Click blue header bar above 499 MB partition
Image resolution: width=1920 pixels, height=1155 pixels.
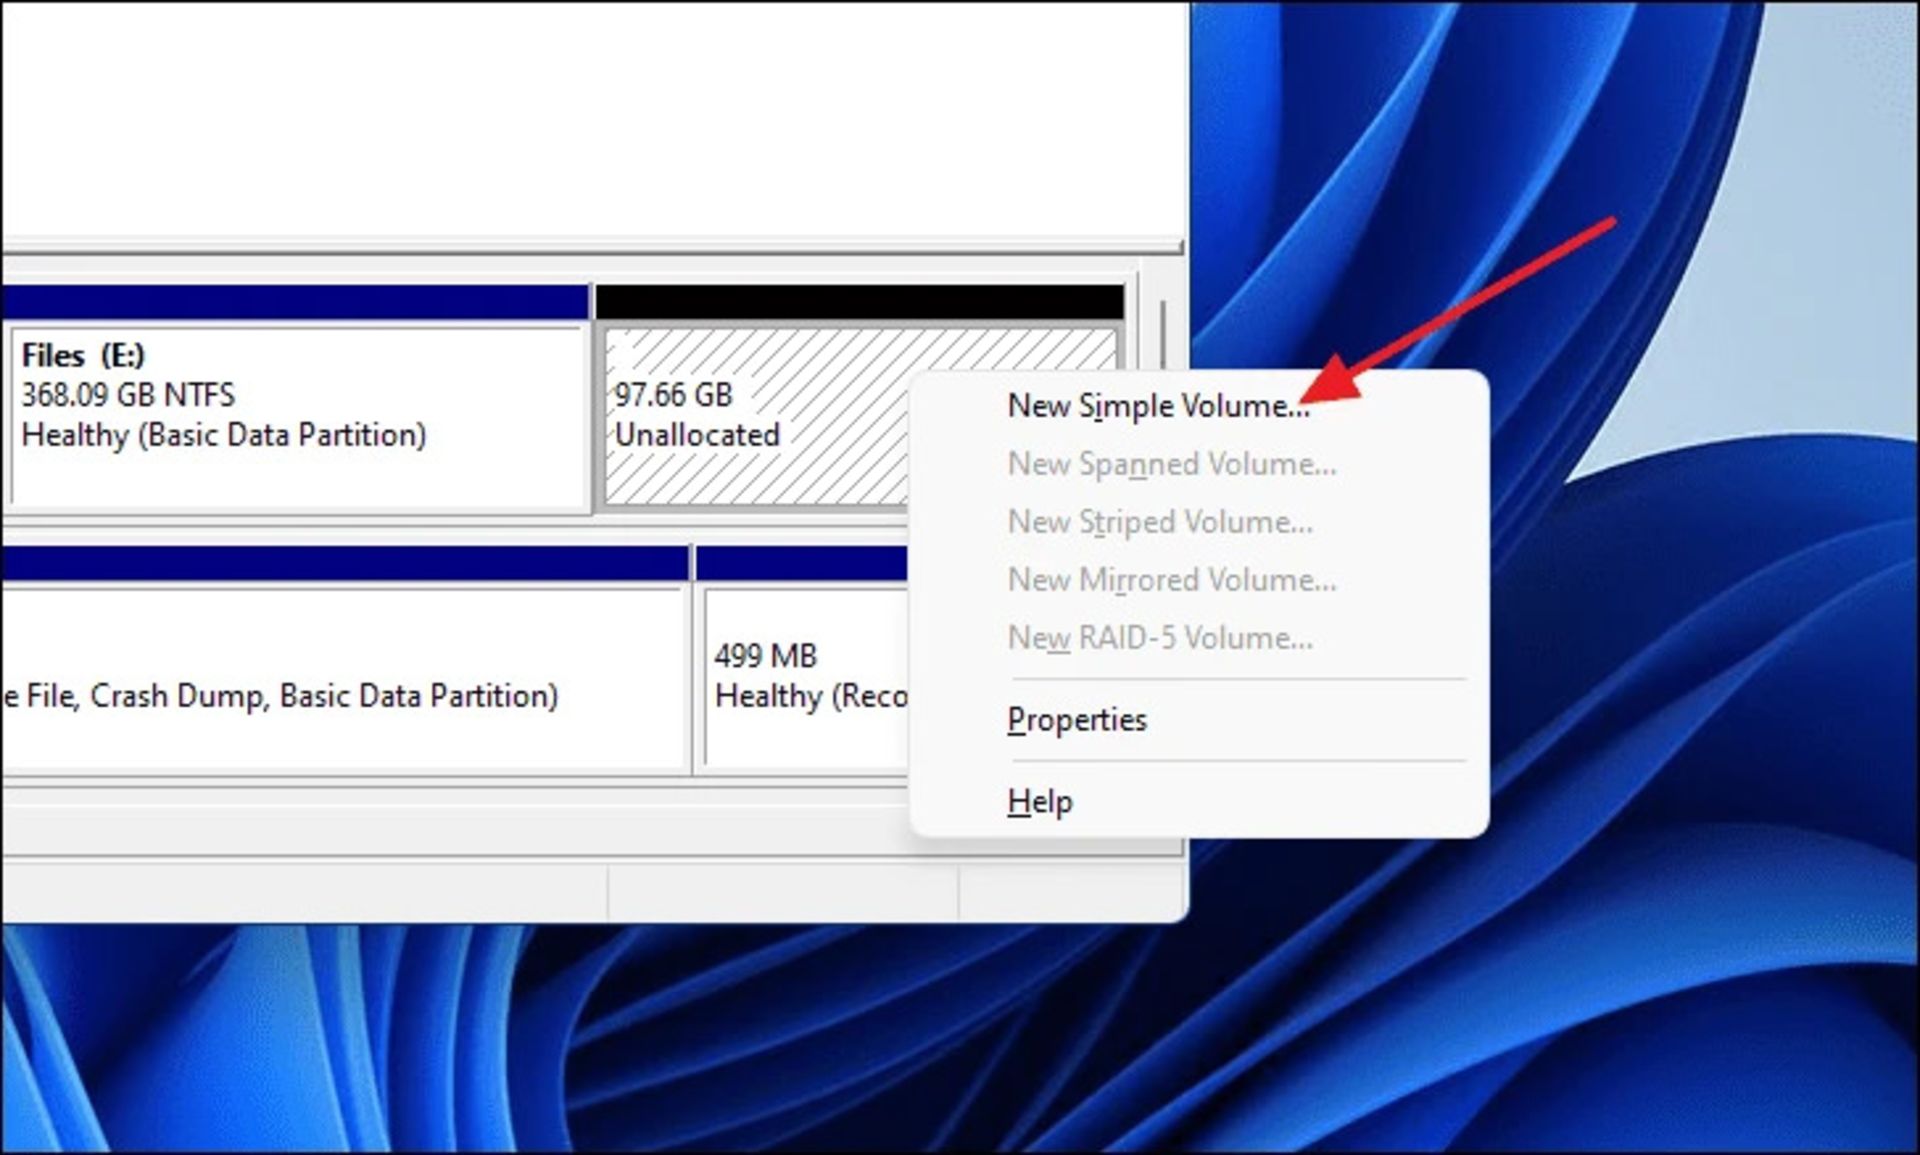(800, 563)
